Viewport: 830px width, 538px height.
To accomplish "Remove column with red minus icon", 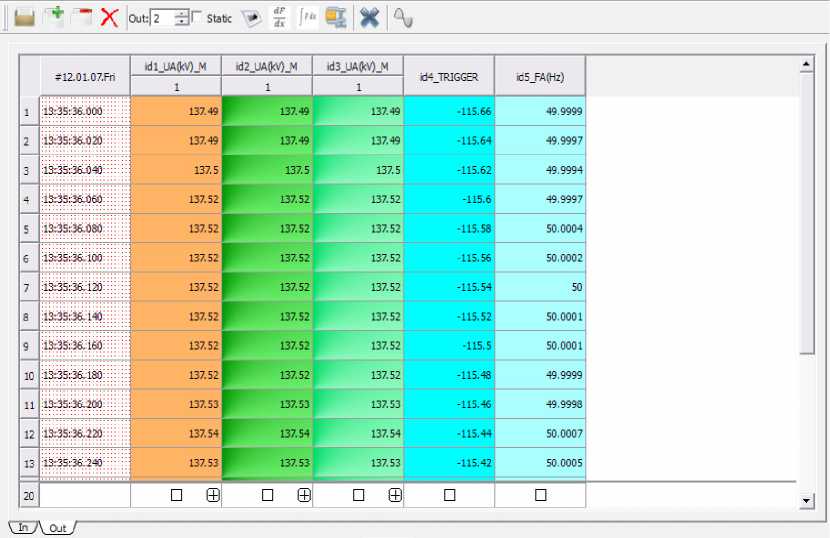I will click(82, 17).
